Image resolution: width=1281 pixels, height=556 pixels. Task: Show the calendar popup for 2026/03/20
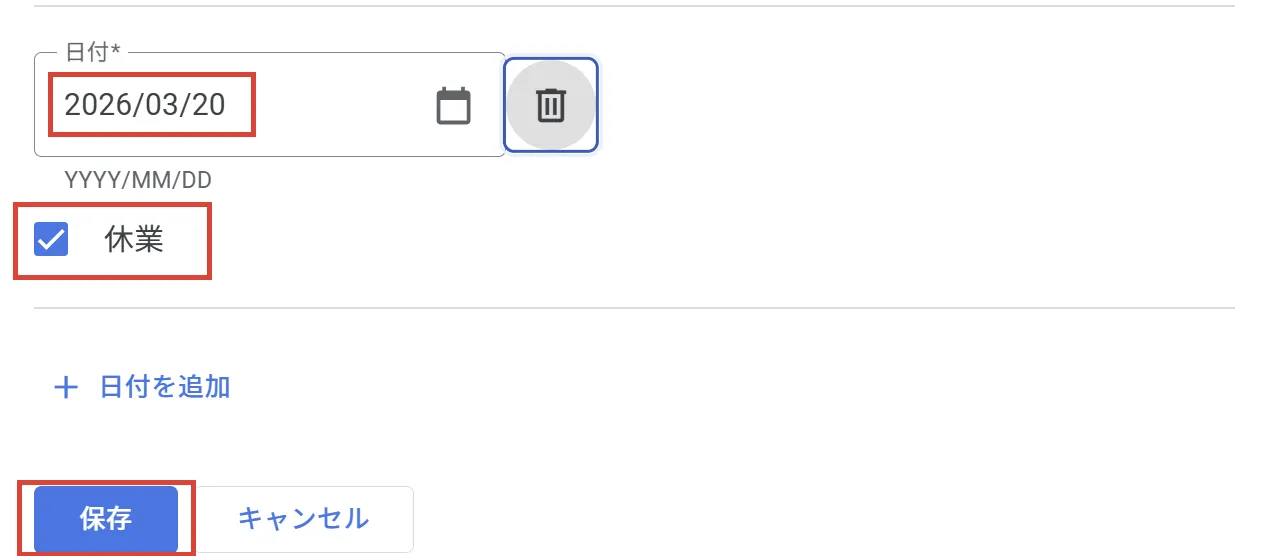(453, 105)
